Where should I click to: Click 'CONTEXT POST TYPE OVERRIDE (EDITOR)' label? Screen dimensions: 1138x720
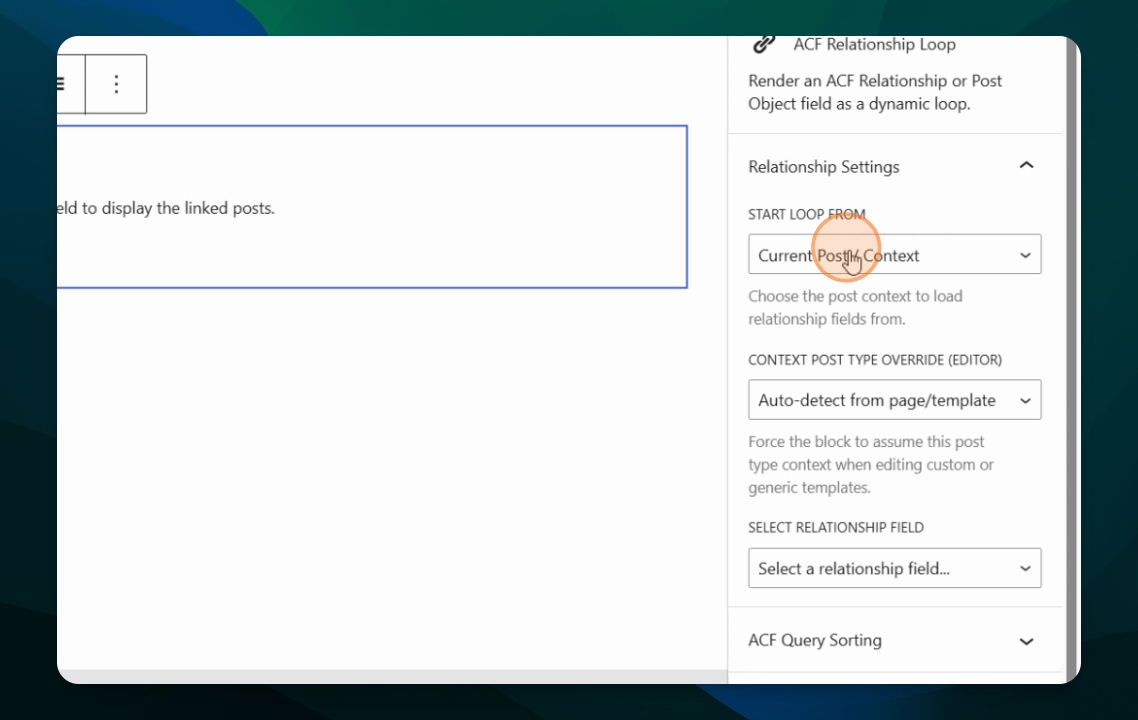coord(875,360)
